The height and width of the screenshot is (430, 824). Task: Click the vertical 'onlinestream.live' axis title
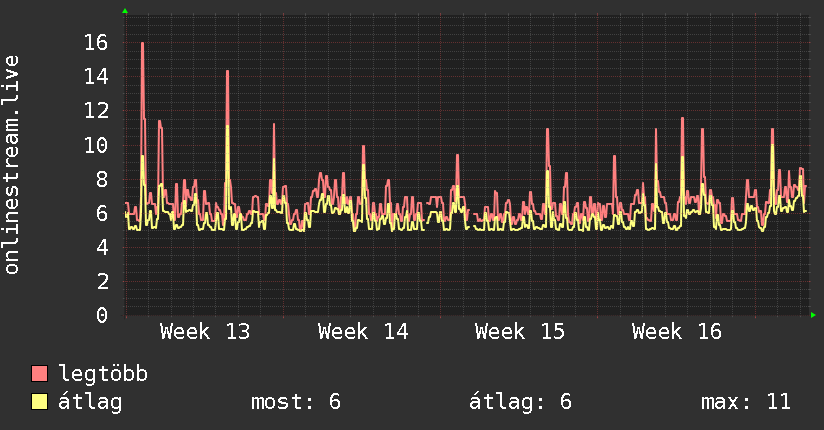point(11,165)
